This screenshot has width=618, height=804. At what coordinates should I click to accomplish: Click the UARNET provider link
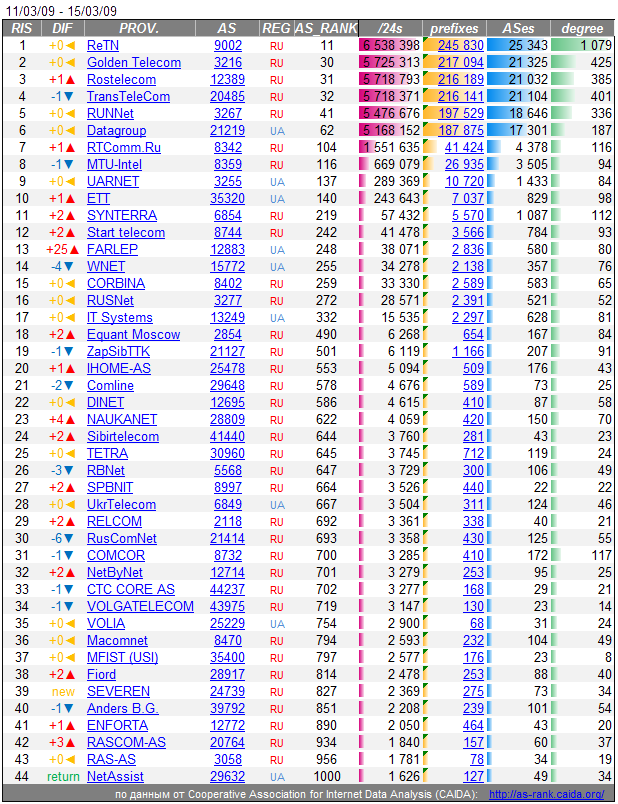(x=113, y=182)
